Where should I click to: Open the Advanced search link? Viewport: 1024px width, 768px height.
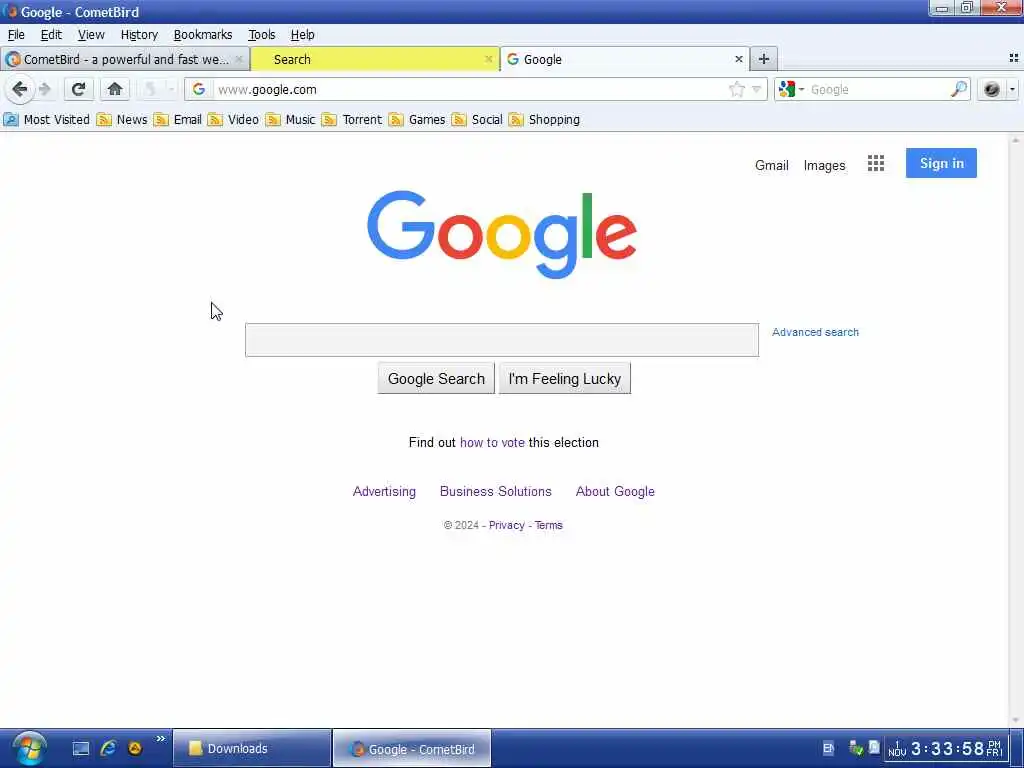pyautogui.click(x=815, y=332)
